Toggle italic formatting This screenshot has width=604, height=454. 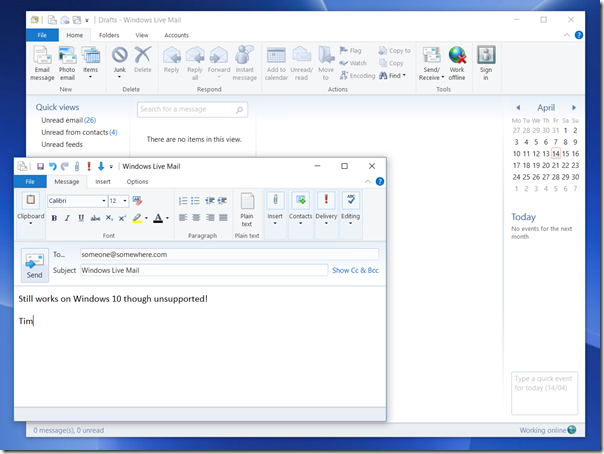tap(67, 218)
